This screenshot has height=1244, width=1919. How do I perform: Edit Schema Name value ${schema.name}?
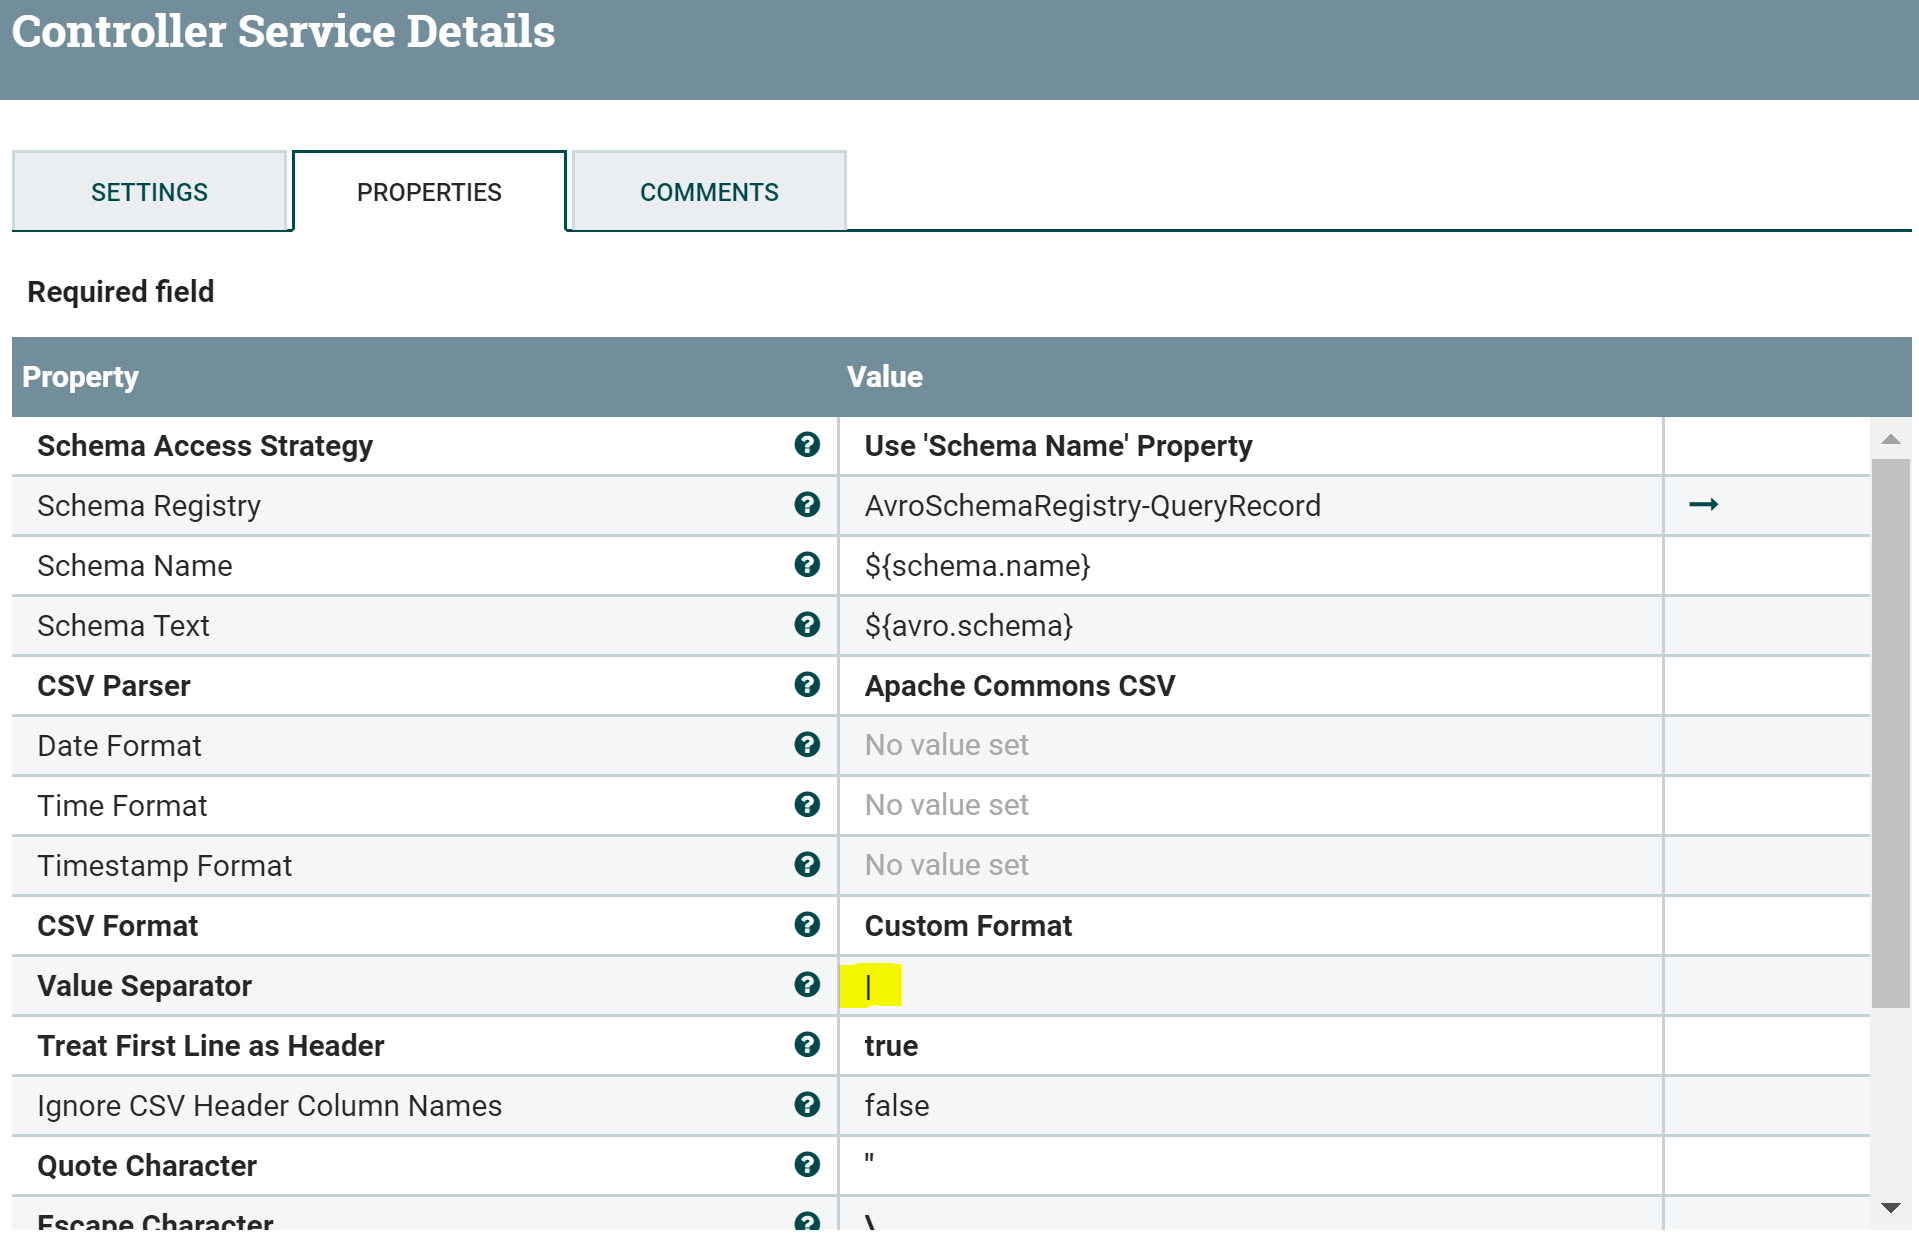tap(977, 566)
